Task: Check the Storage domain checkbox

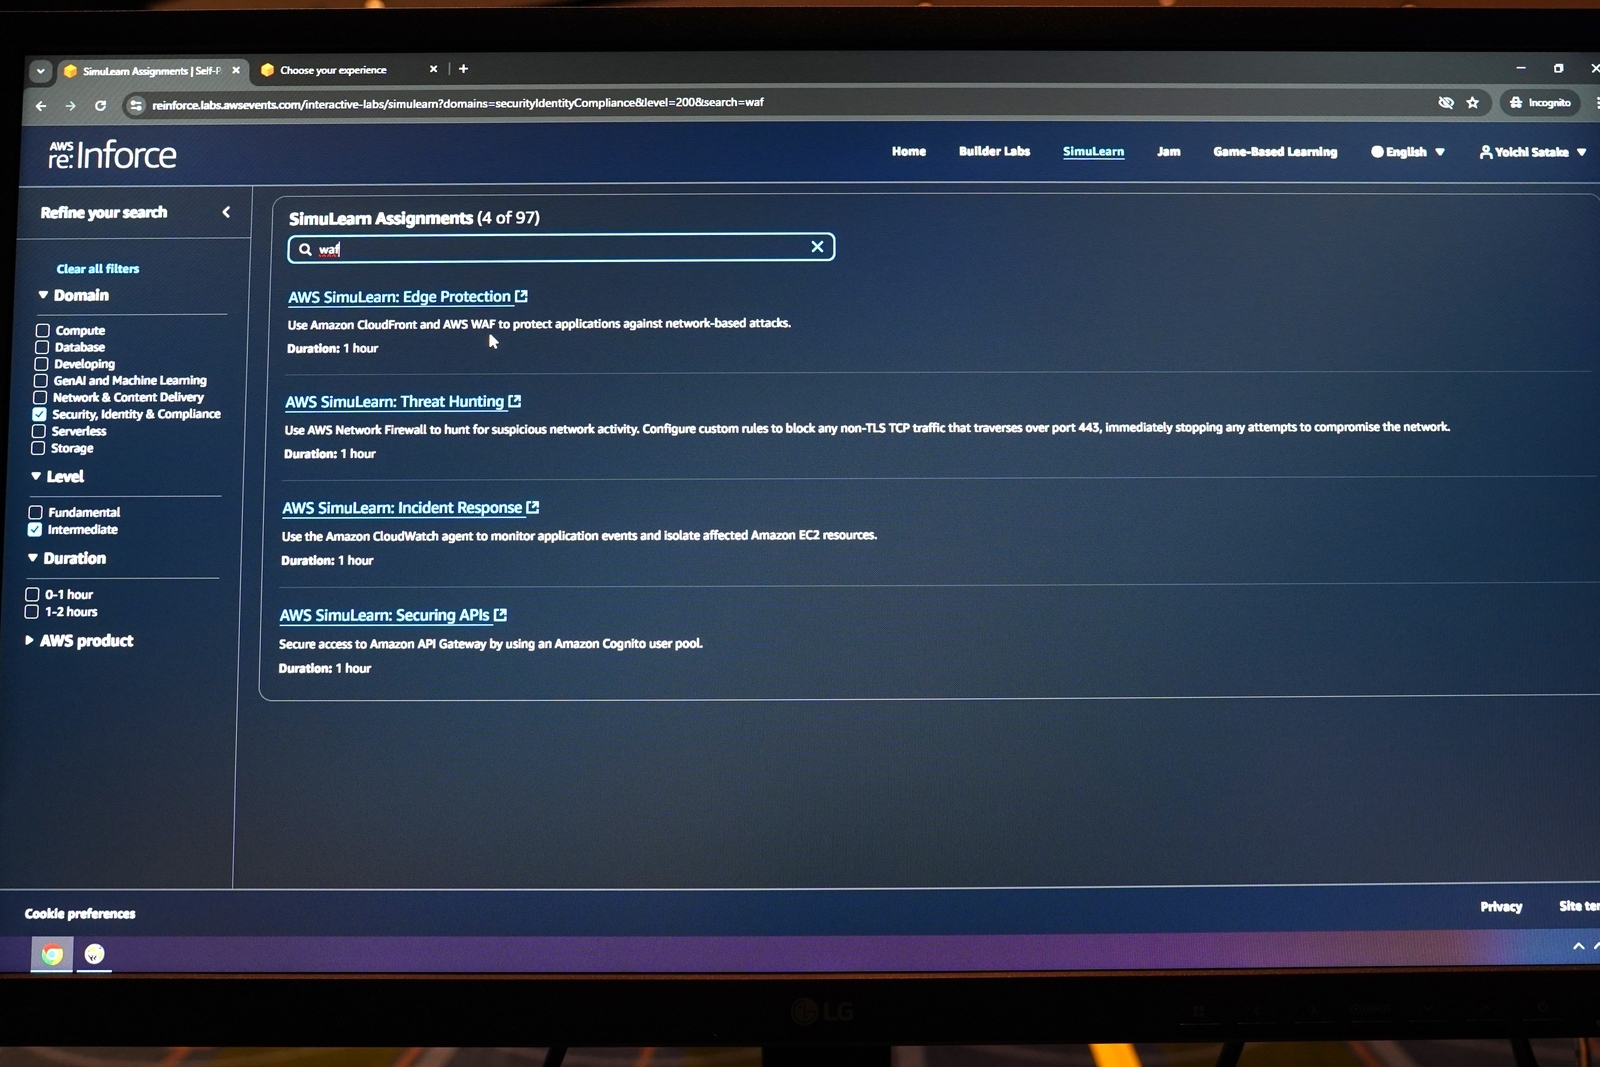Action: [38, 448]
